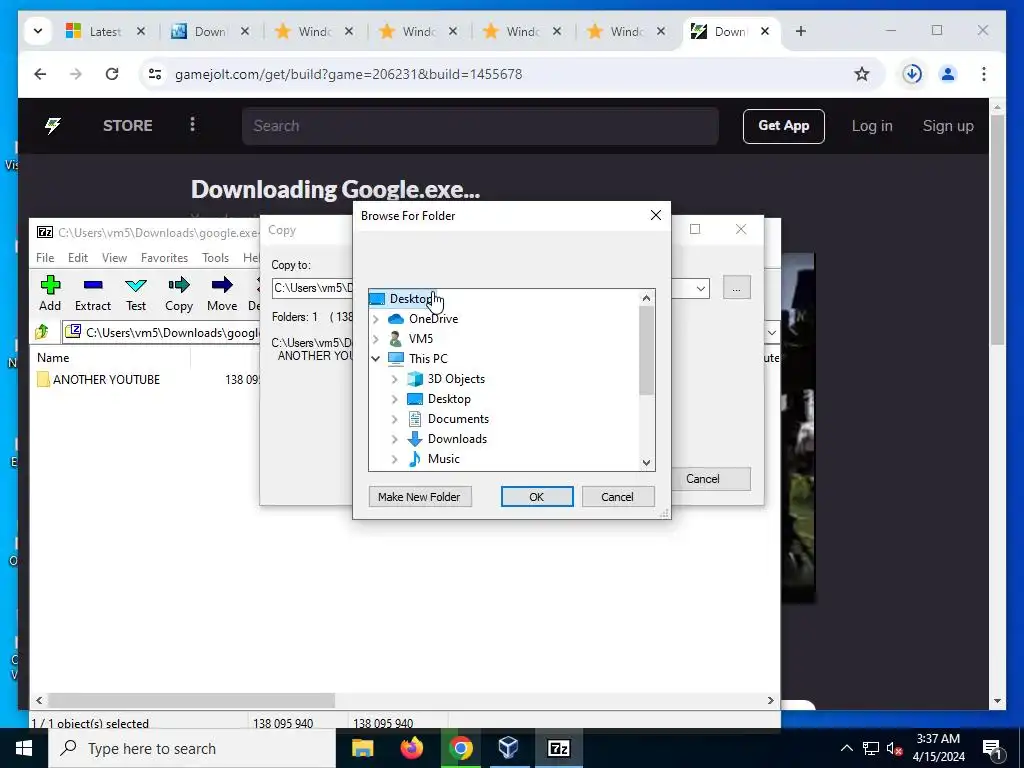Open the 7-Zip Favorites menu

click(165, 258)
